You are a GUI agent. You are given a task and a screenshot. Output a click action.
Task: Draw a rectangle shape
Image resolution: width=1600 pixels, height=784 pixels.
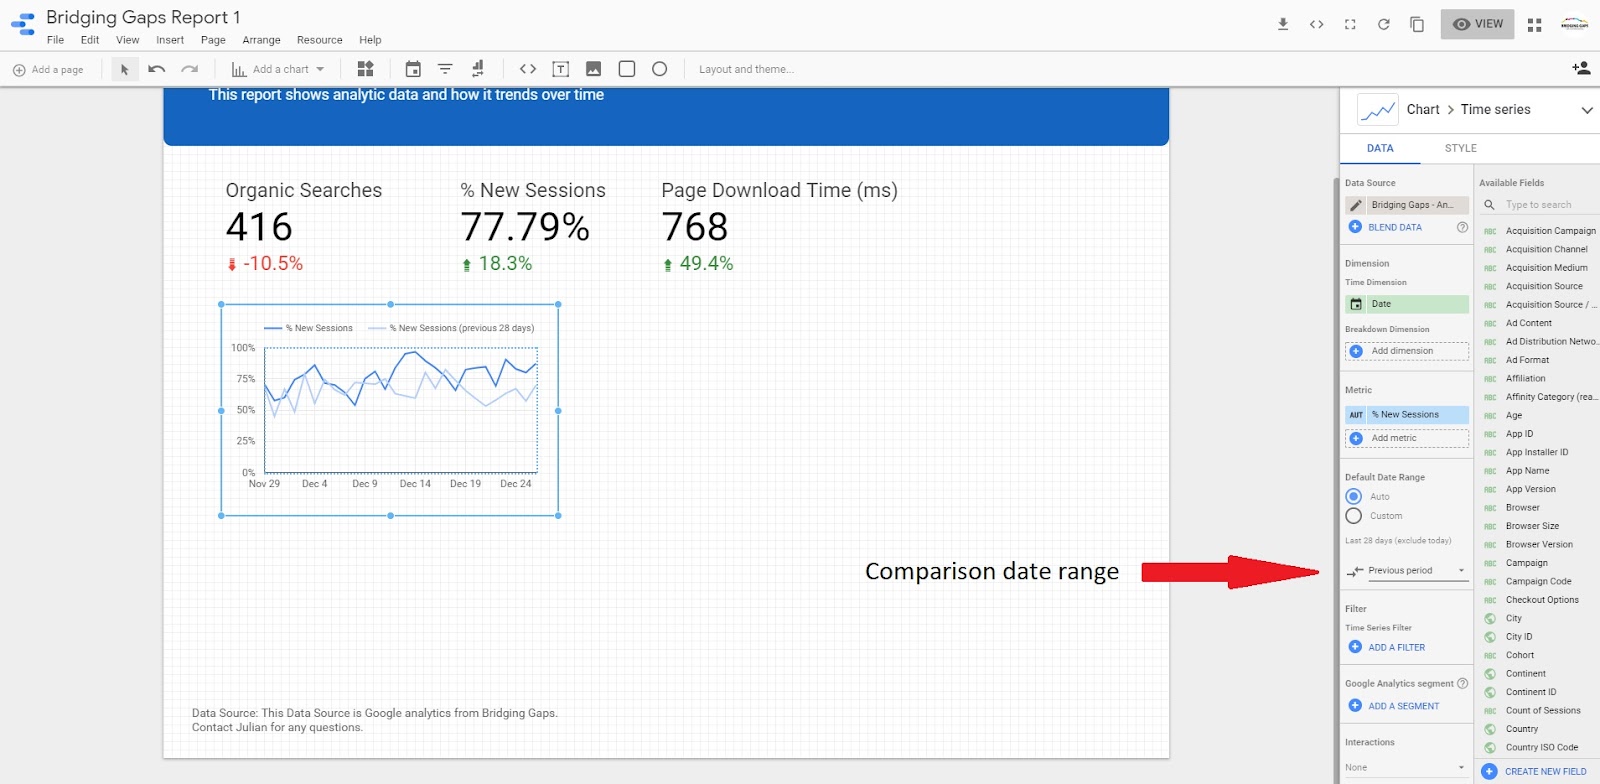coord(627,69)
